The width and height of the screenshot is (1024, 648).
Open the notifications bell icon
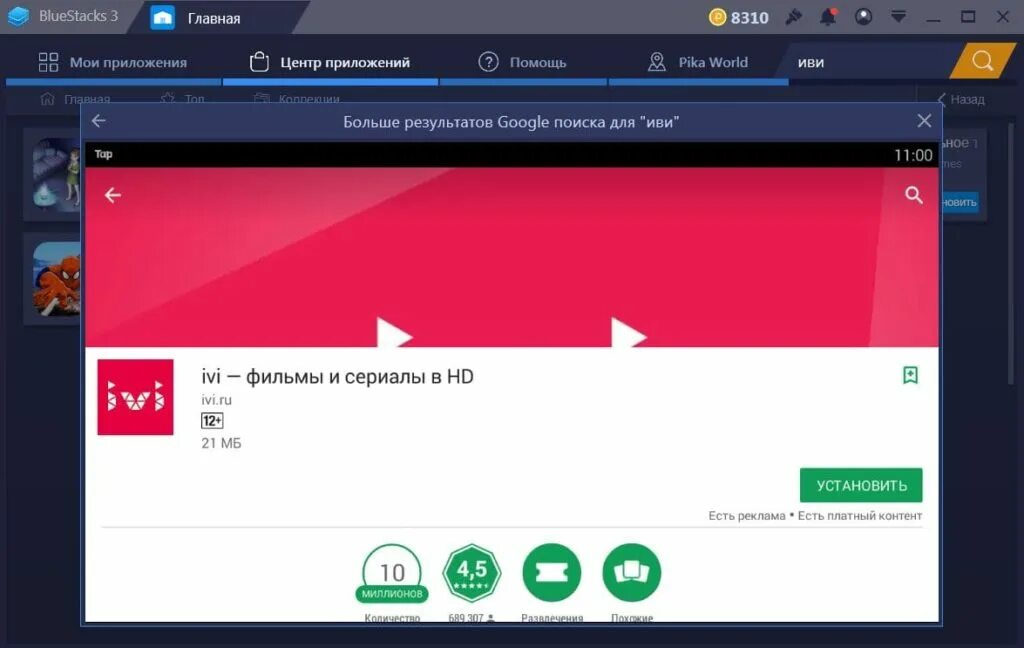[x=828, y=17]
